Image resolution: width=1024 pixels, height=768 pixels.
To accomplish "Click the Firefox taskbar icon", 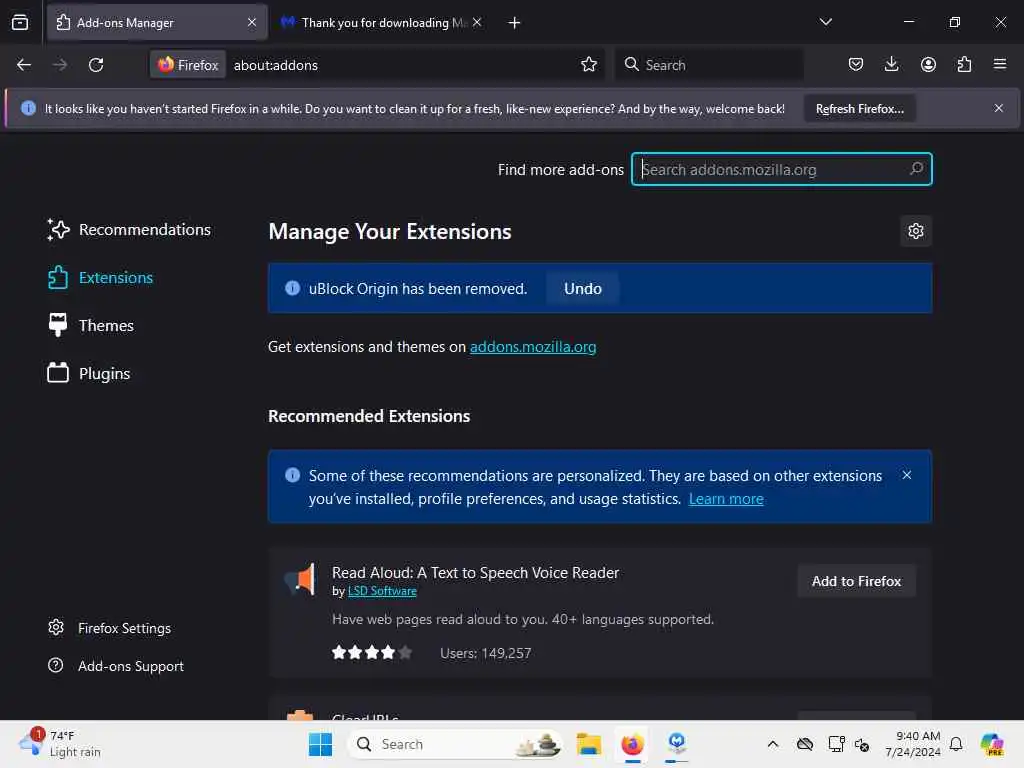I will click(632, 744).
